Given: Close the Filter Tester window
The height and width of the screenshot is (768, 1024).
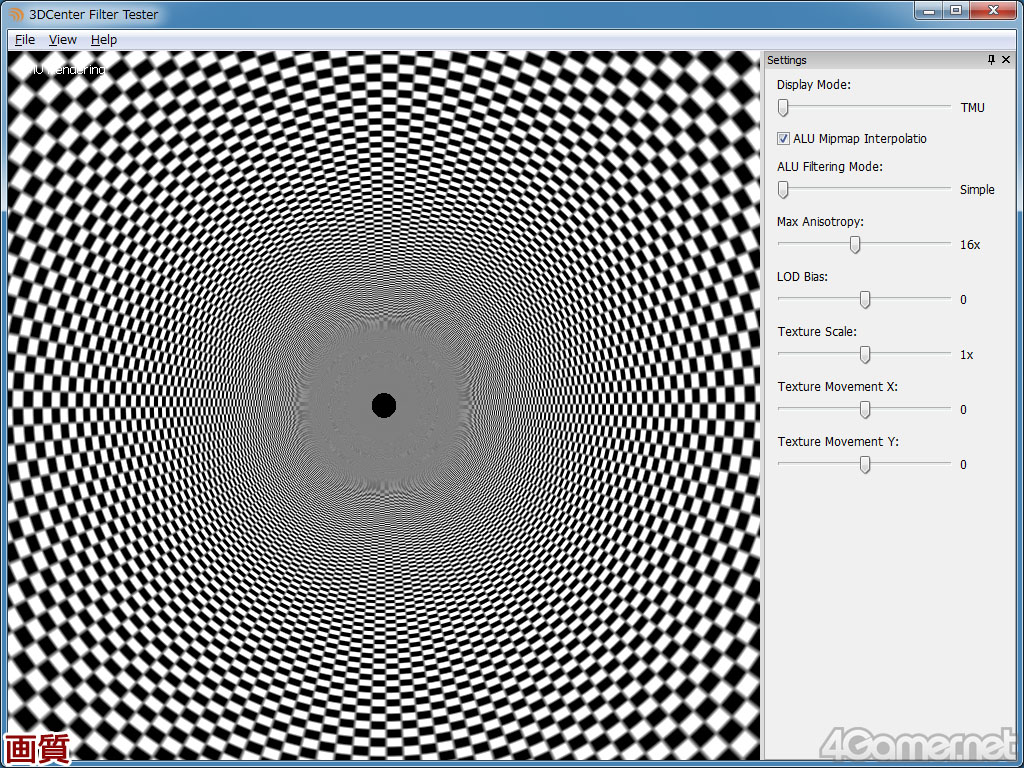Looking at the screenshot, I should pos(993,11).
